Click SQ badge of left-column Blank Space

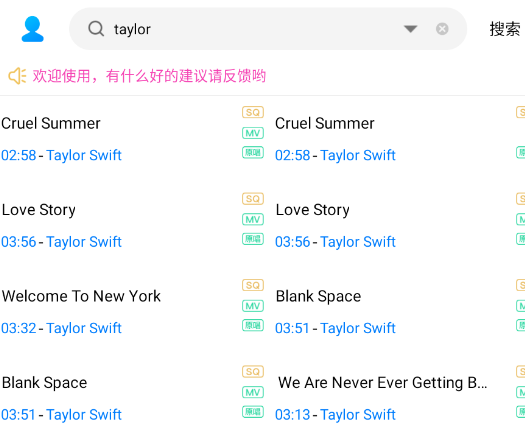tap(253, 371)
